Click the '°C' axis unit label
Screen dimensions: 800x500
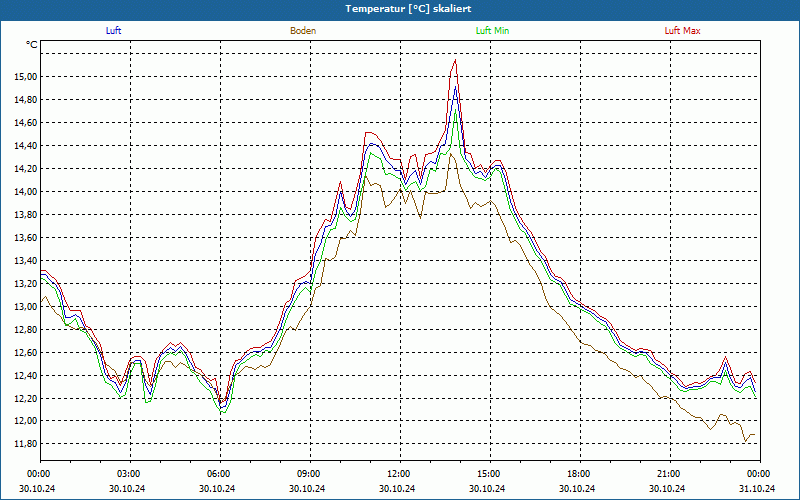pyautogui.click(x=32, y=45)
